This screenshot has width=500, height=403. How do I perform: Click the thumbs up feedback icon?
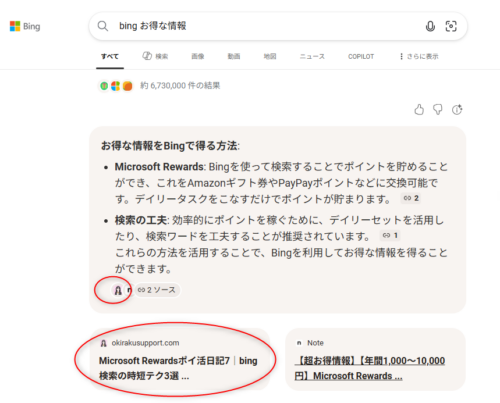click(x=419, y=109)
